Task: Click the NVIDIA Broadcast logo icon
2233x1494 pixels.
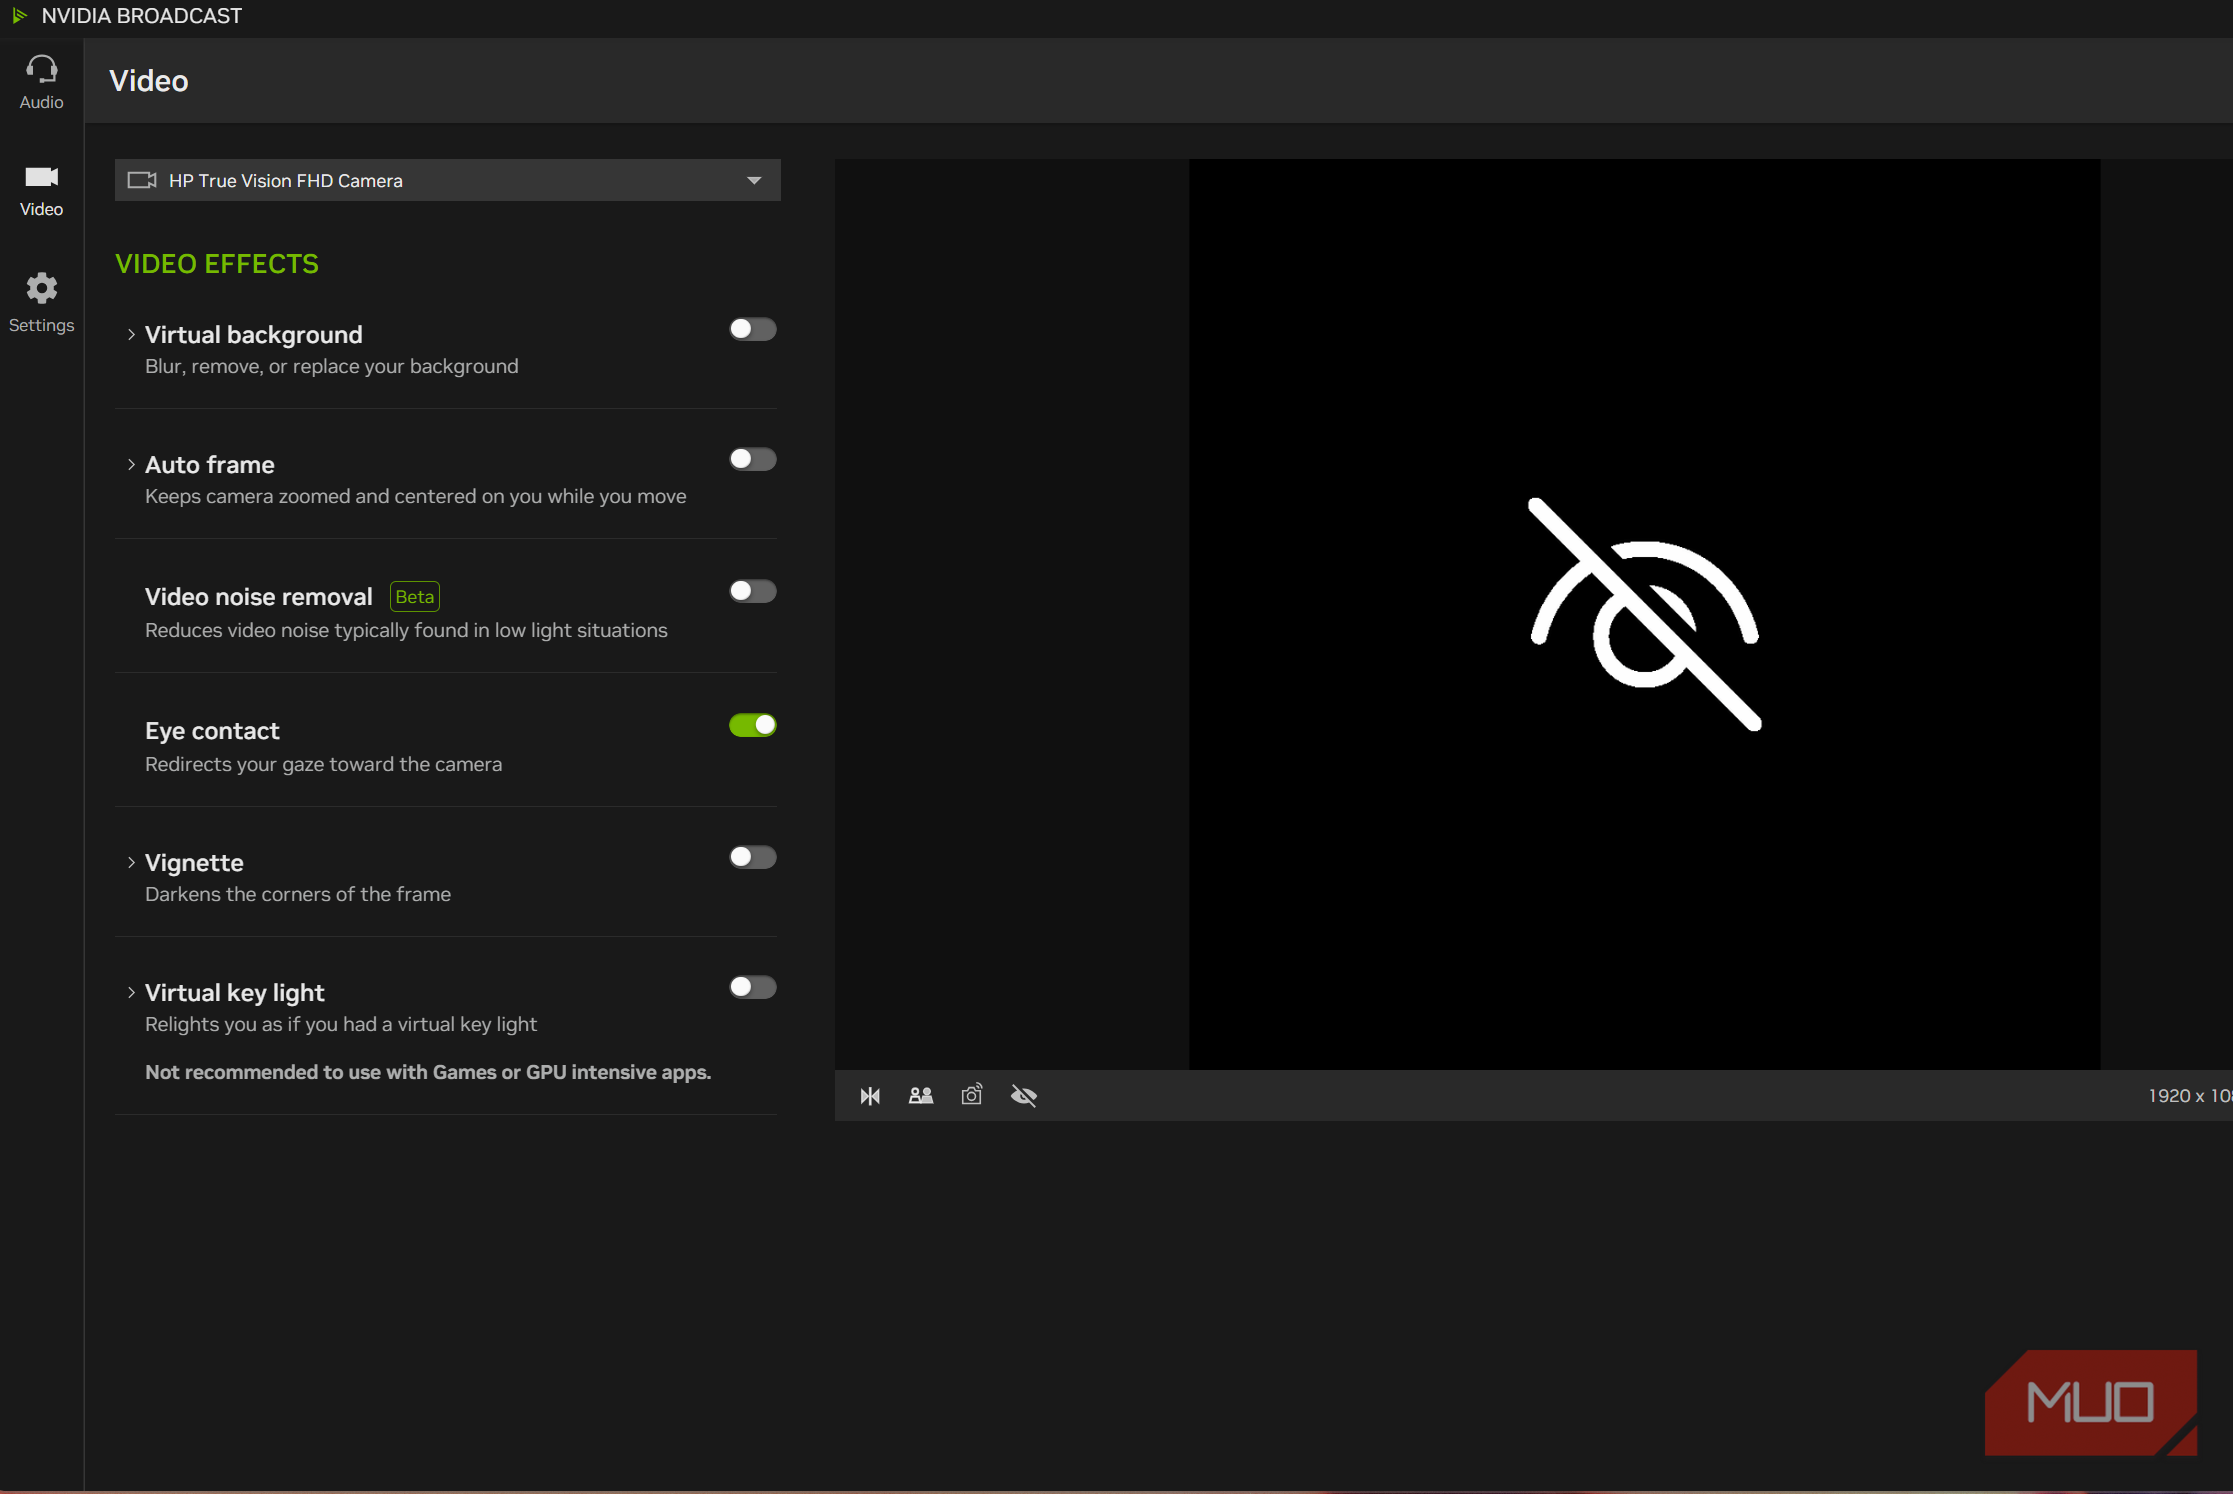Action: [x=19, y=16]
